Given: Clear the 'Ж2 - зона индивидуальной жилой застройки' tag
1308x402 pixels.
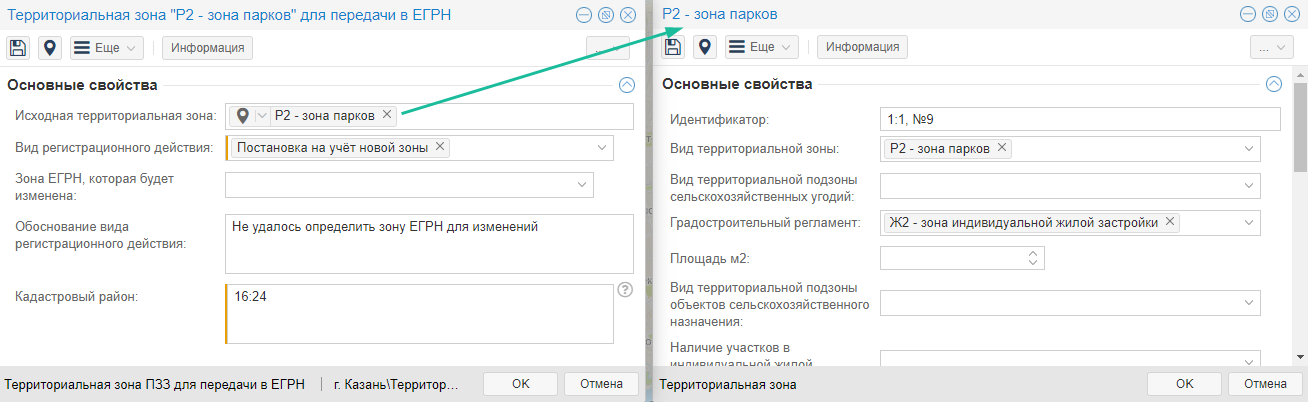Looking at the screenshot, I should tap(1170, 222).
